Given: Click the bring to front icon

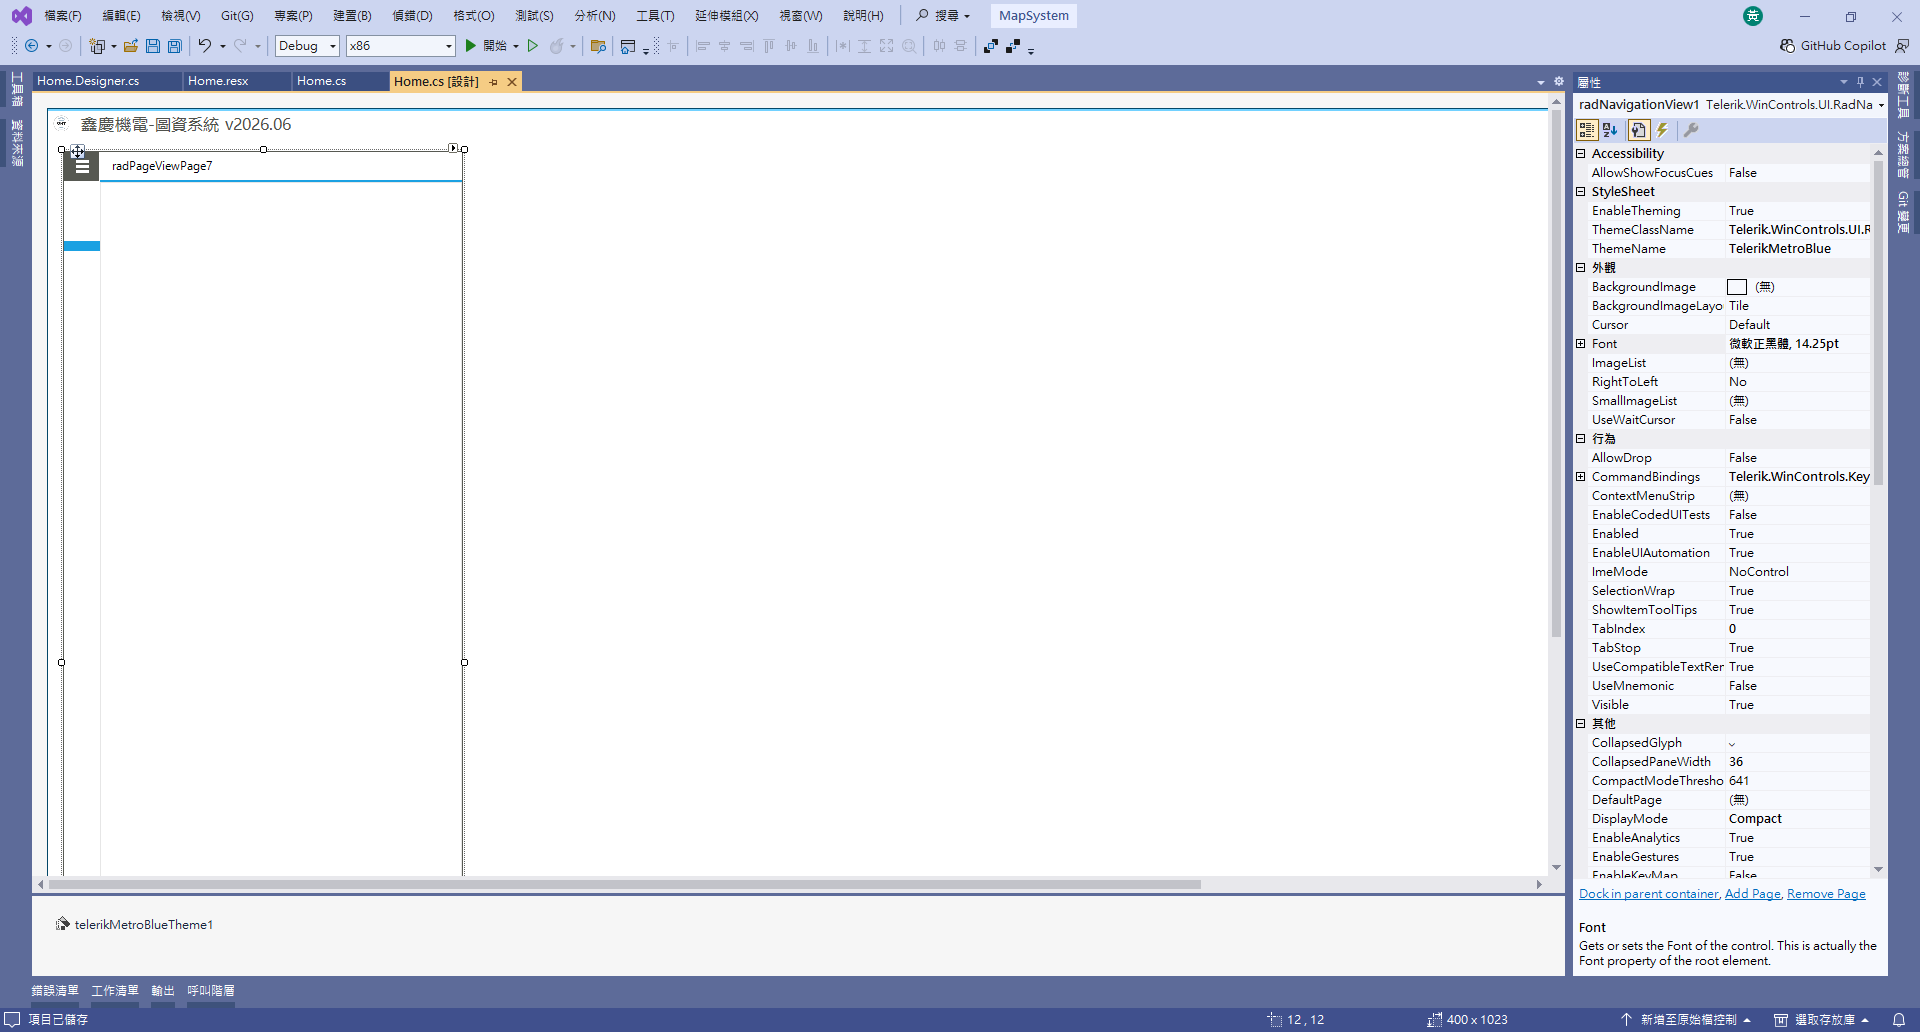Looking at the screenshot, I should tap(990, 46).
